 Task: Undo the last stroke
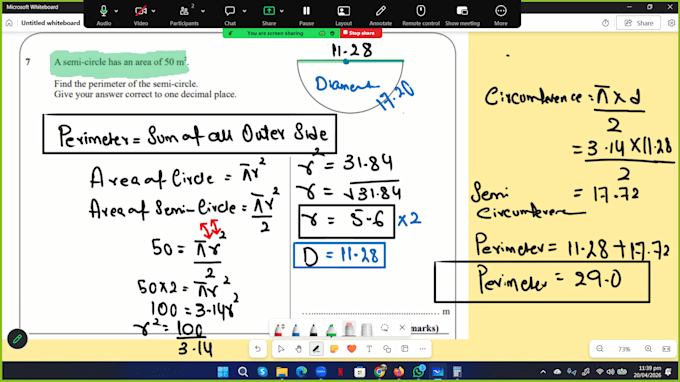pos(258,349)
